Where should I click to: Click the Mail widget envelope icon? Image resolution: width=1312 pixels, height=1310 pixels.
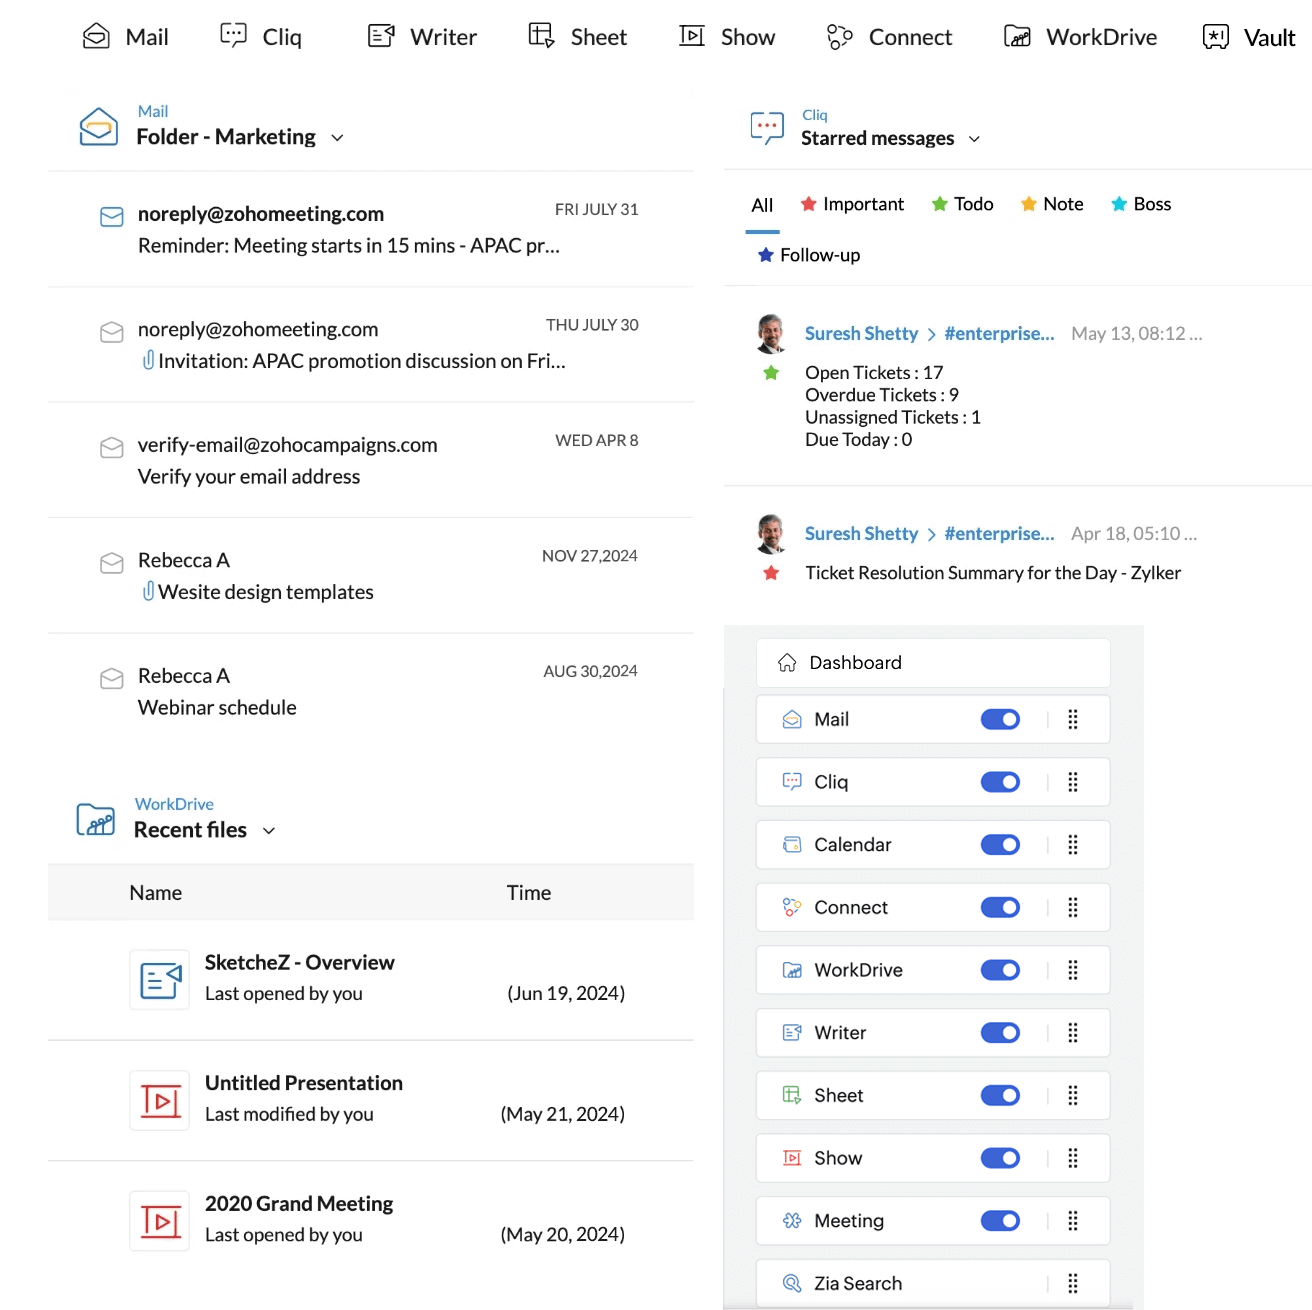pos(99,127)
